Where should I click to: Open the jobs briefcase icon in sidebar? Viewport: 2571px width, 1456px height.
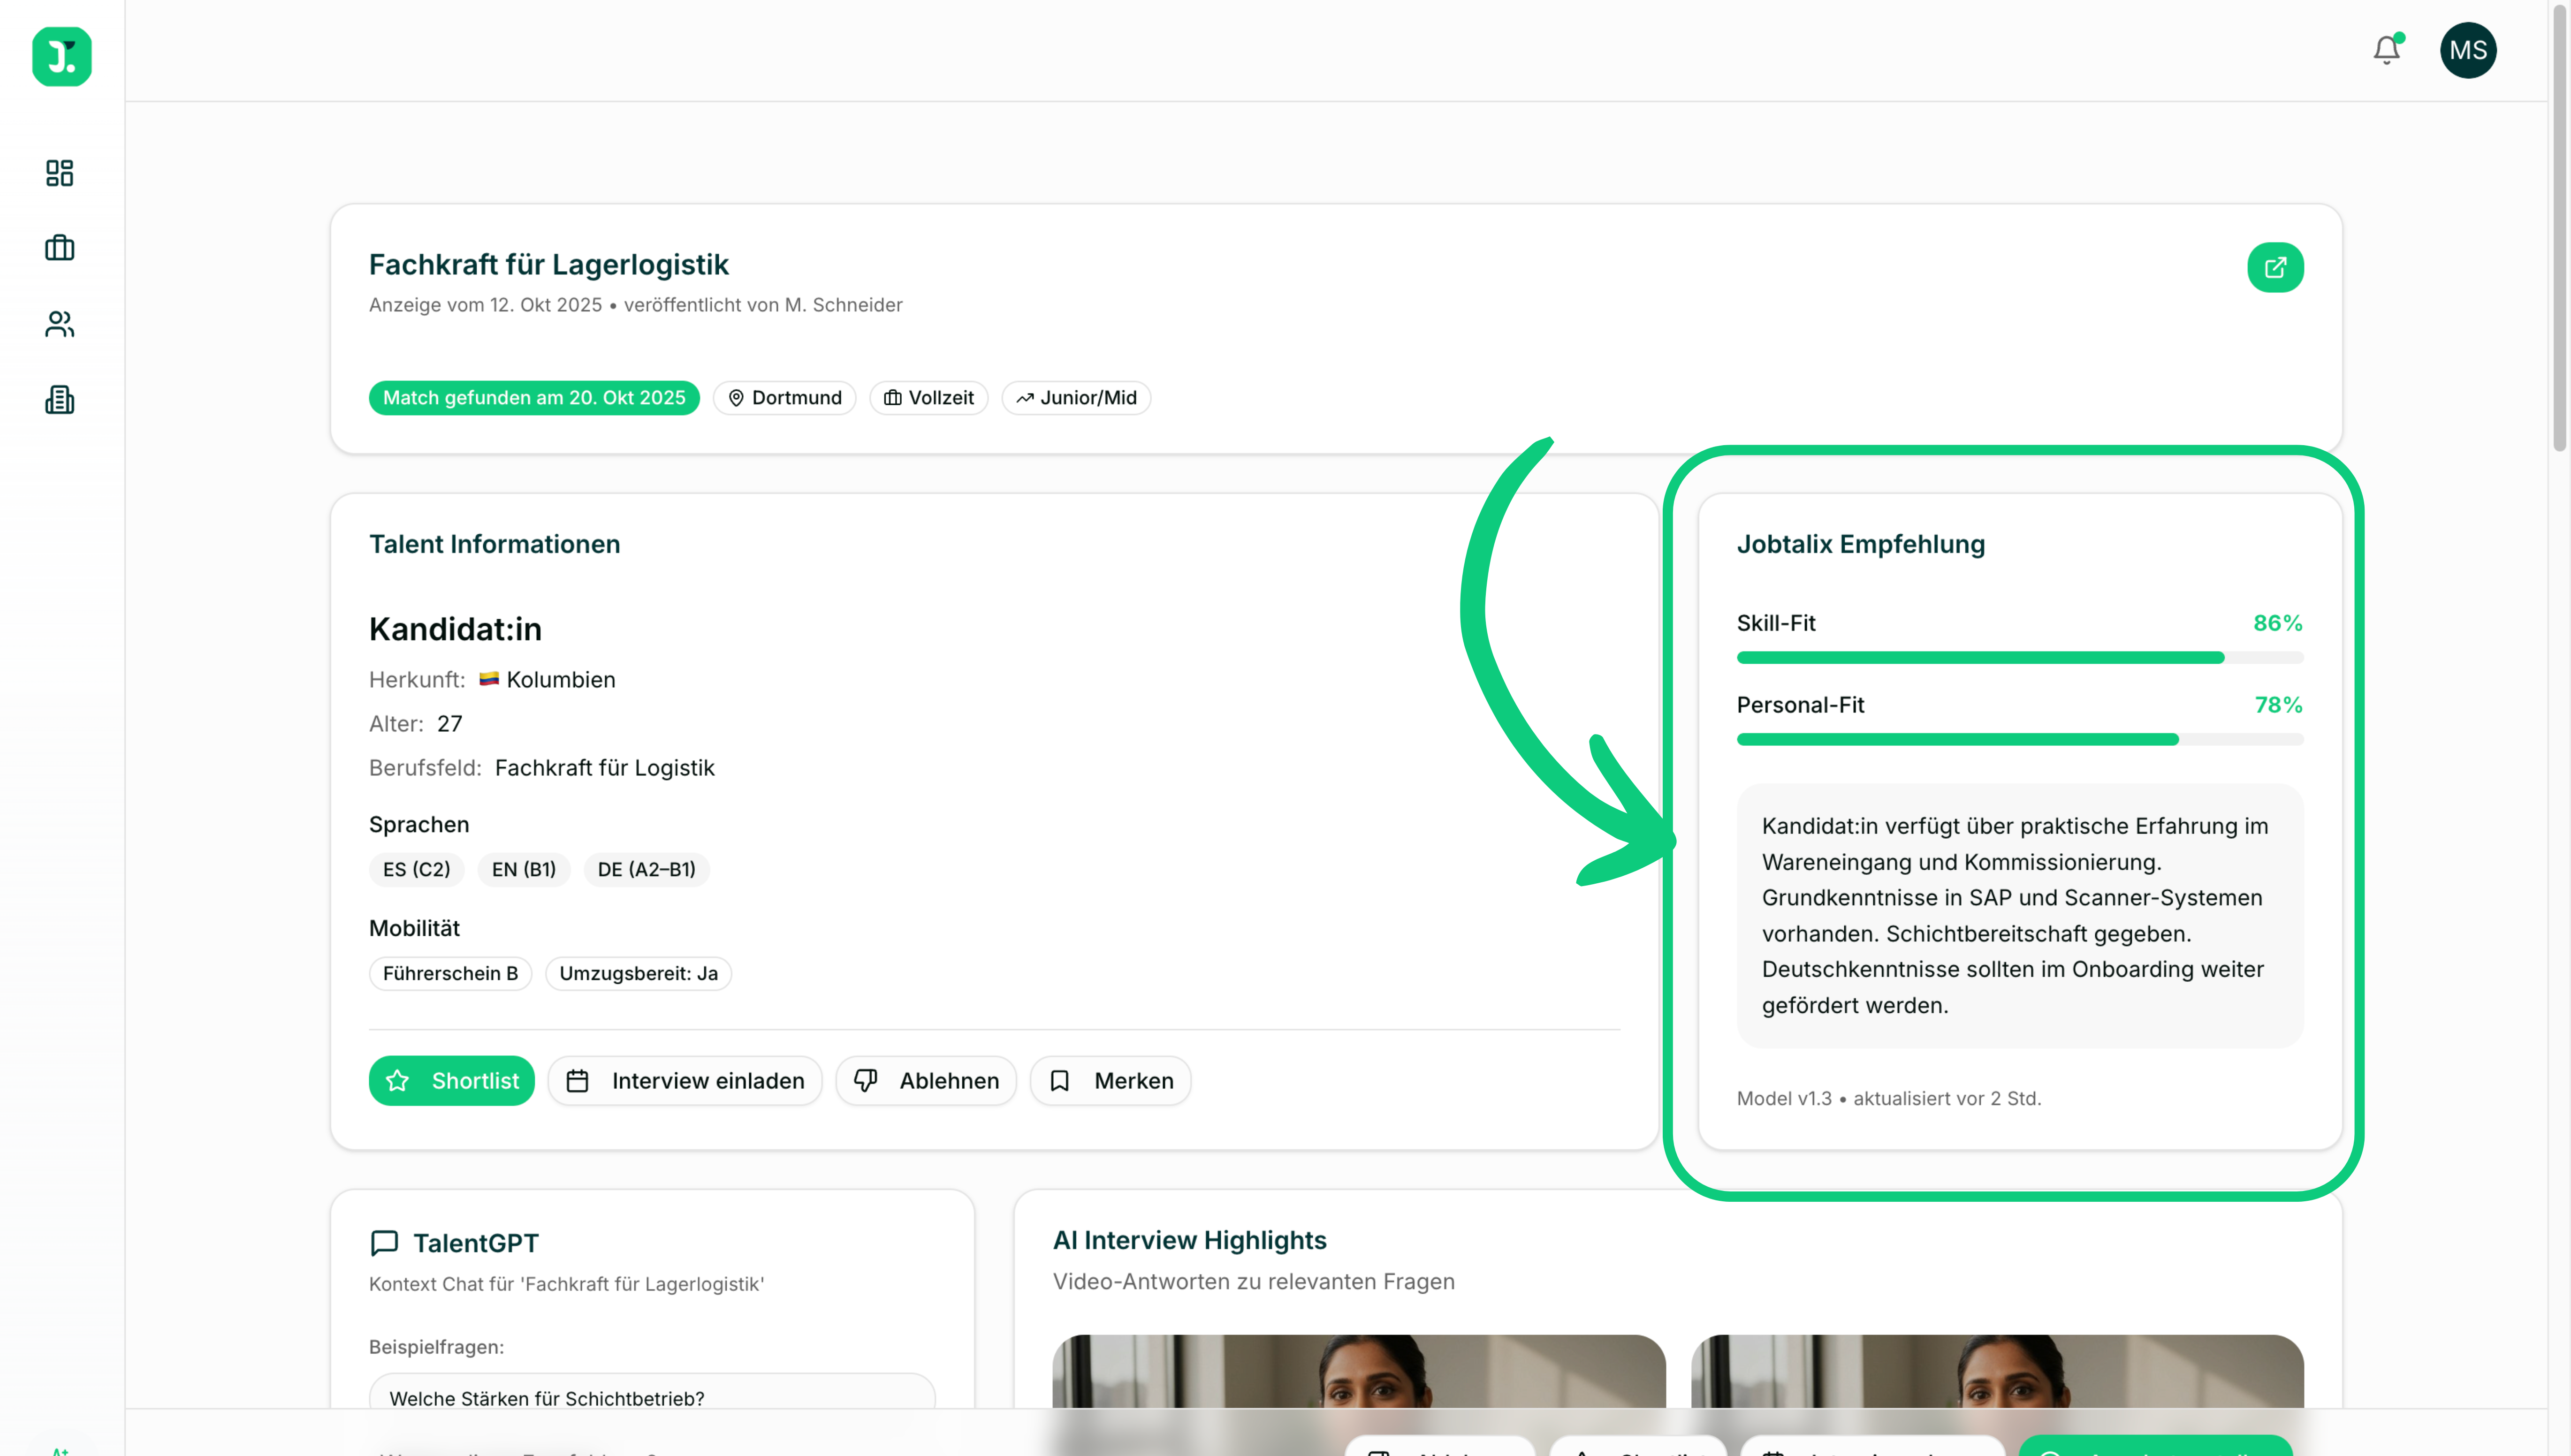tap(60, 248)
